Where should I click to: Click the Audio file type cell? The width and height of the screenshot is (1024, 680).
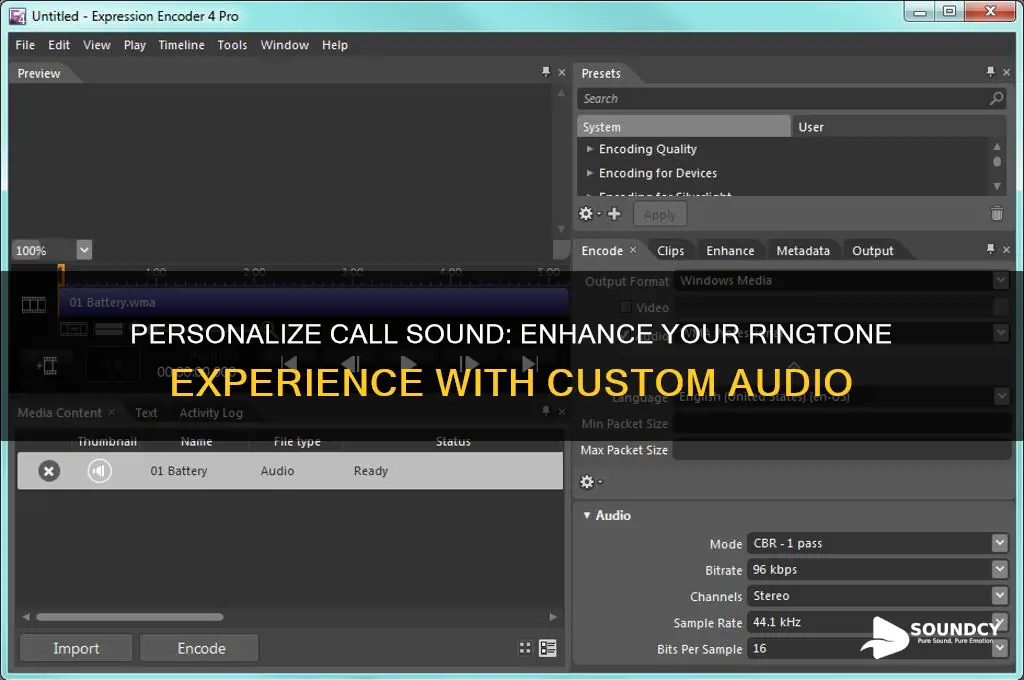[x=278, y=471]
